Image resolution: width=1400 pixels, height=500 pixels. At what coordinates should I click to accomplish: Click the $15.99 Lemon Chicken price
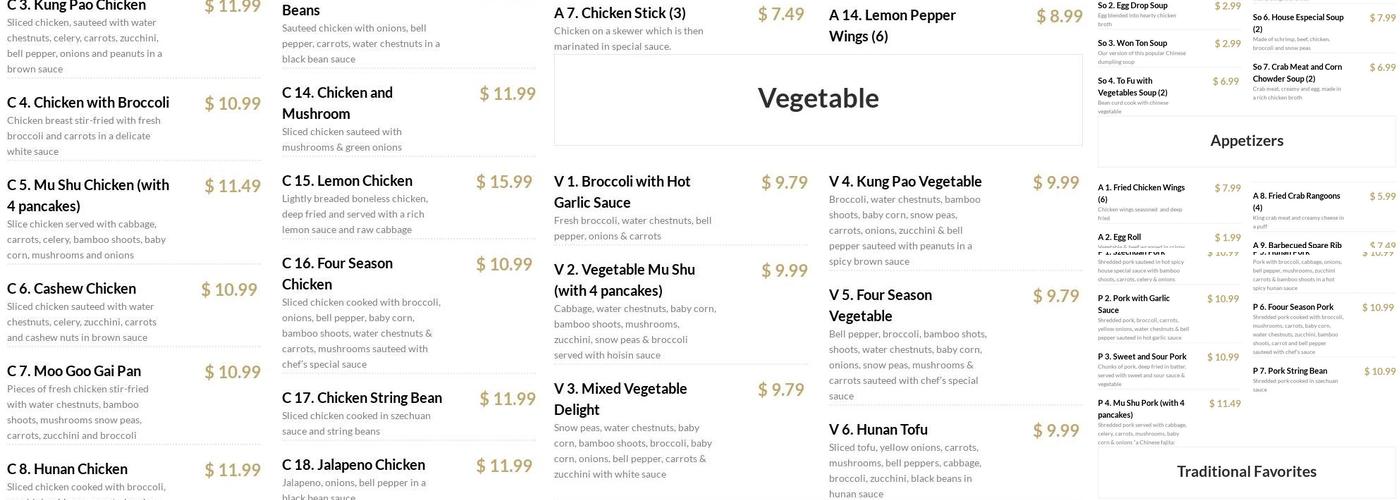(504, 182)
